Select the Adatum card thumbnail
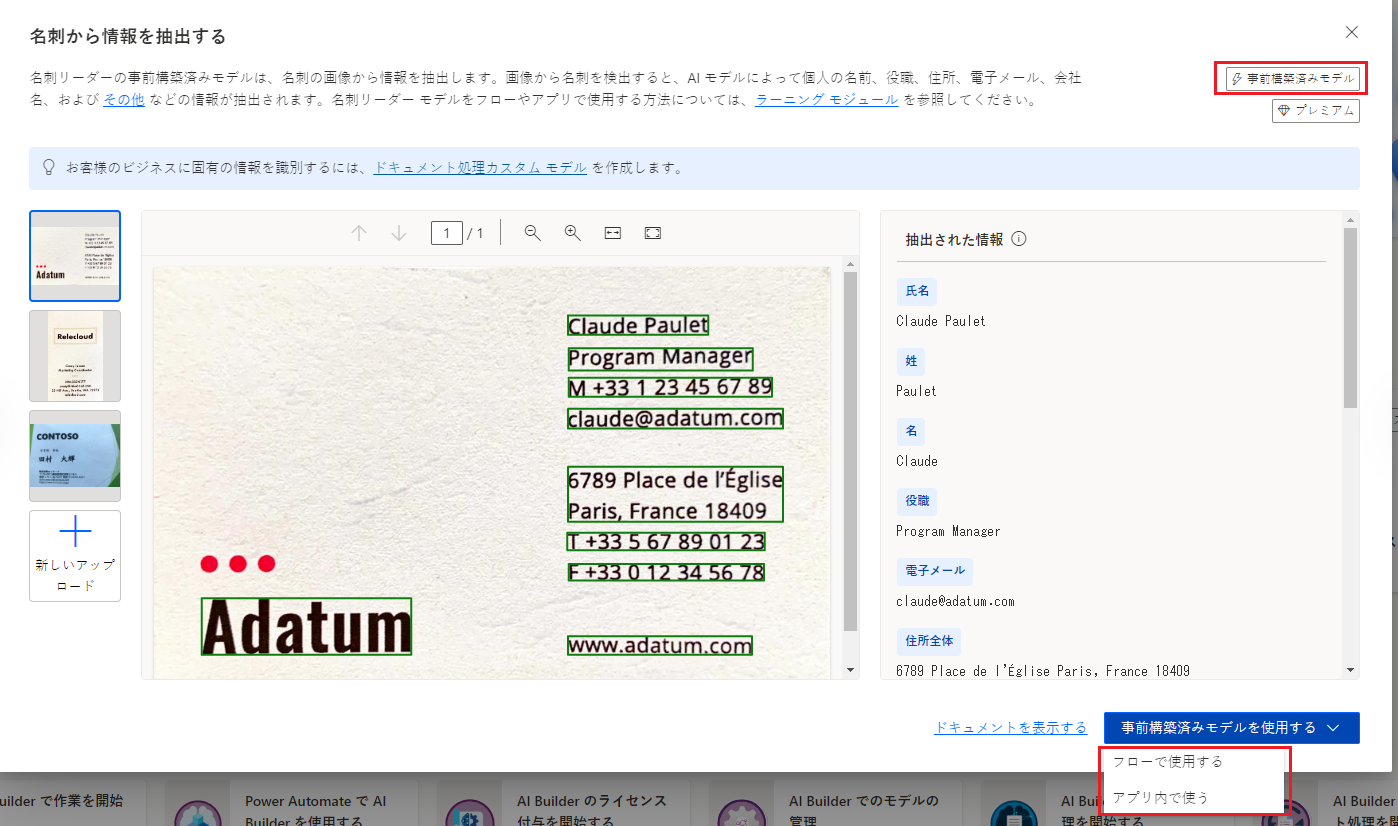This screenshot has height=826, width=1398. coord(75,256)
